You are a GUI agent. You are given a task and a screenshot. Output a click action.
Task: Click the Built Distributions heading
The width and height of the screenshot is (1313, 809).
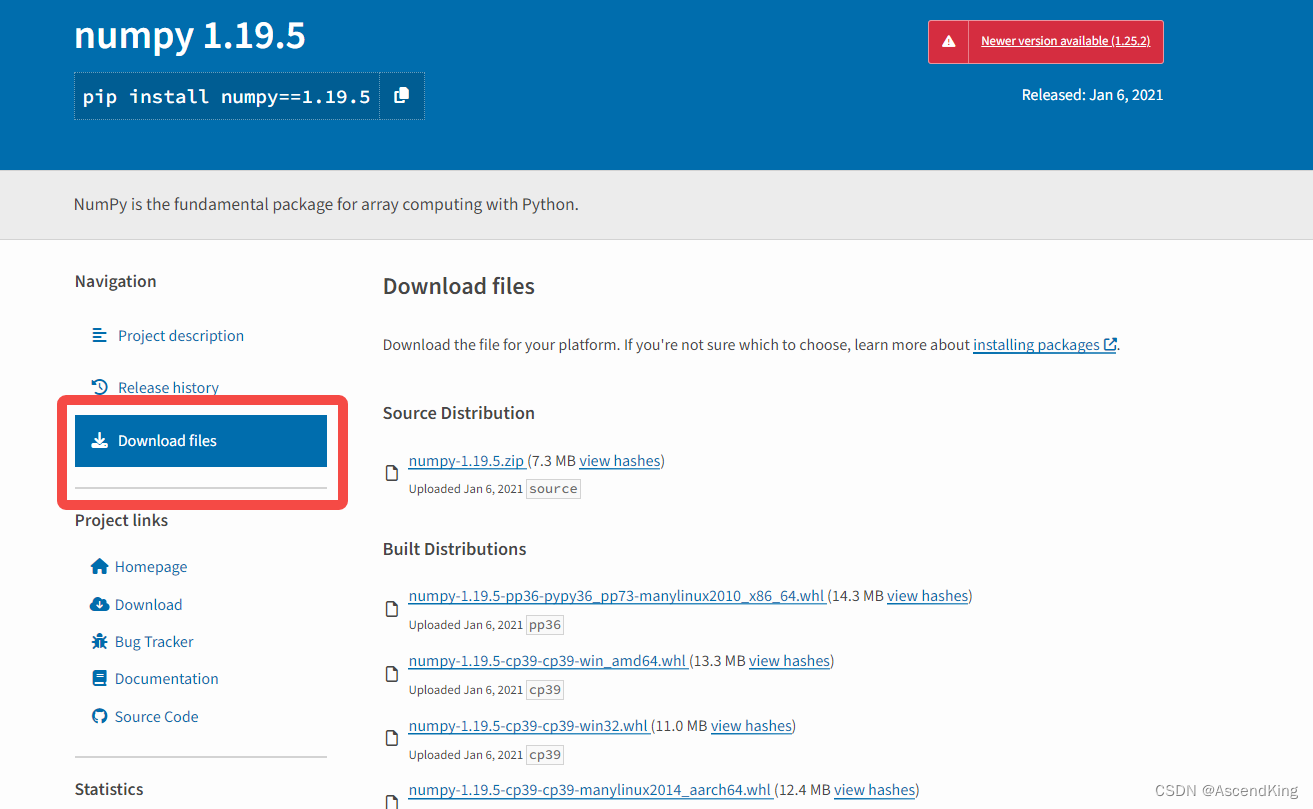point(454,549)
